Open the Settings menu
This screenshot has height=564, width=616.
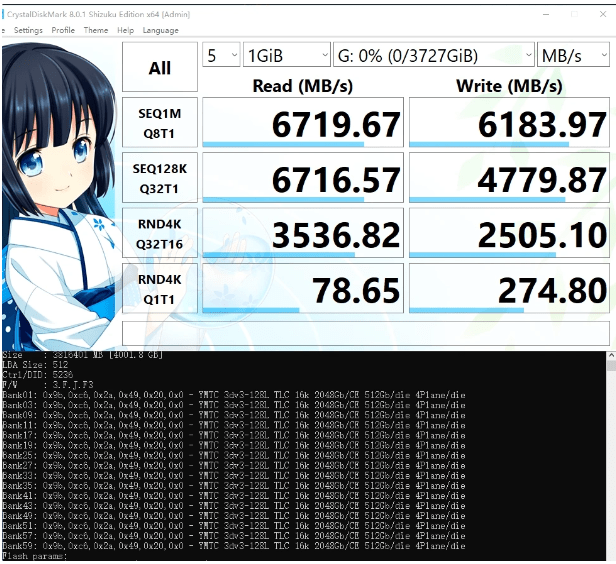(27, 30)
